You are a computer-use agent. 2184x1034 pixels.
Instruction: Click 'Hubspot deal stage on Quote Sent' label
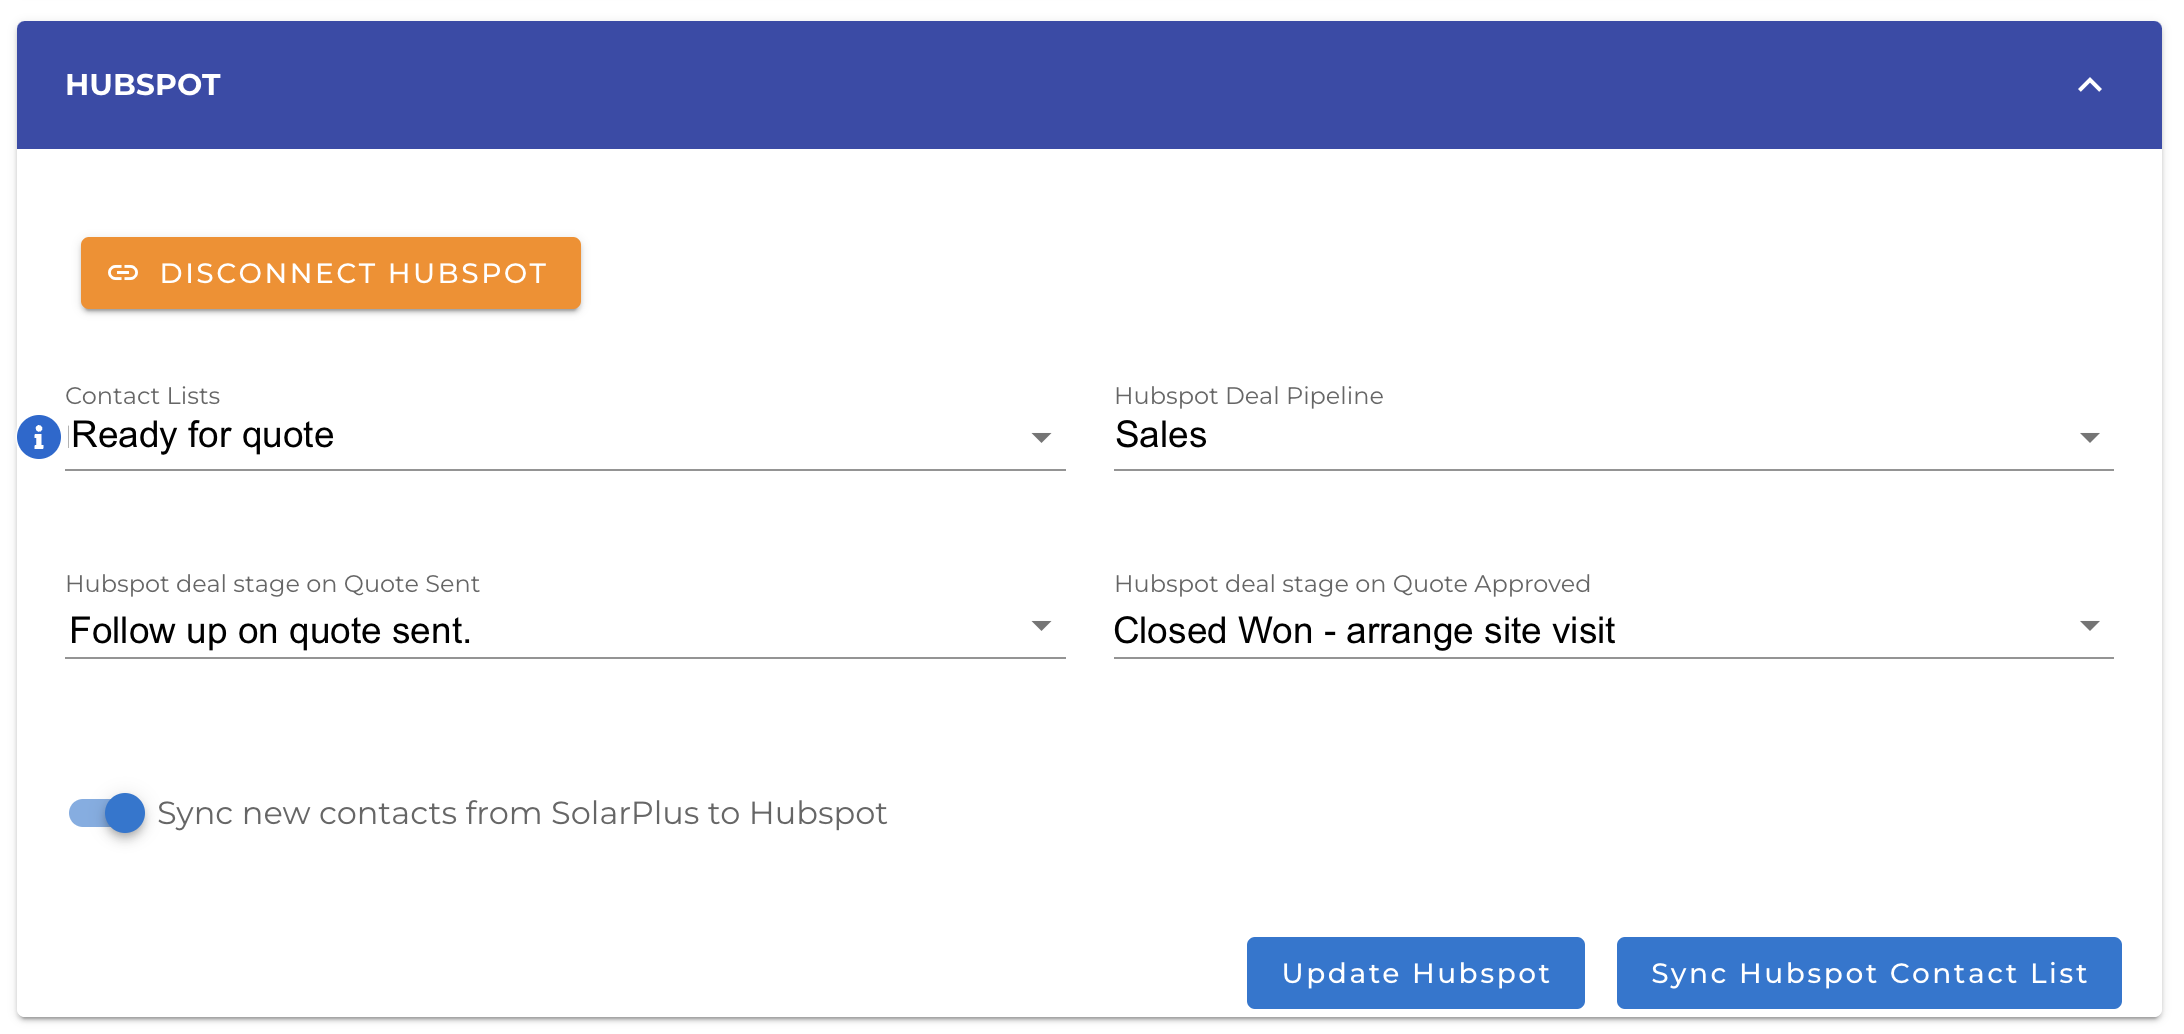pos(272,584)
